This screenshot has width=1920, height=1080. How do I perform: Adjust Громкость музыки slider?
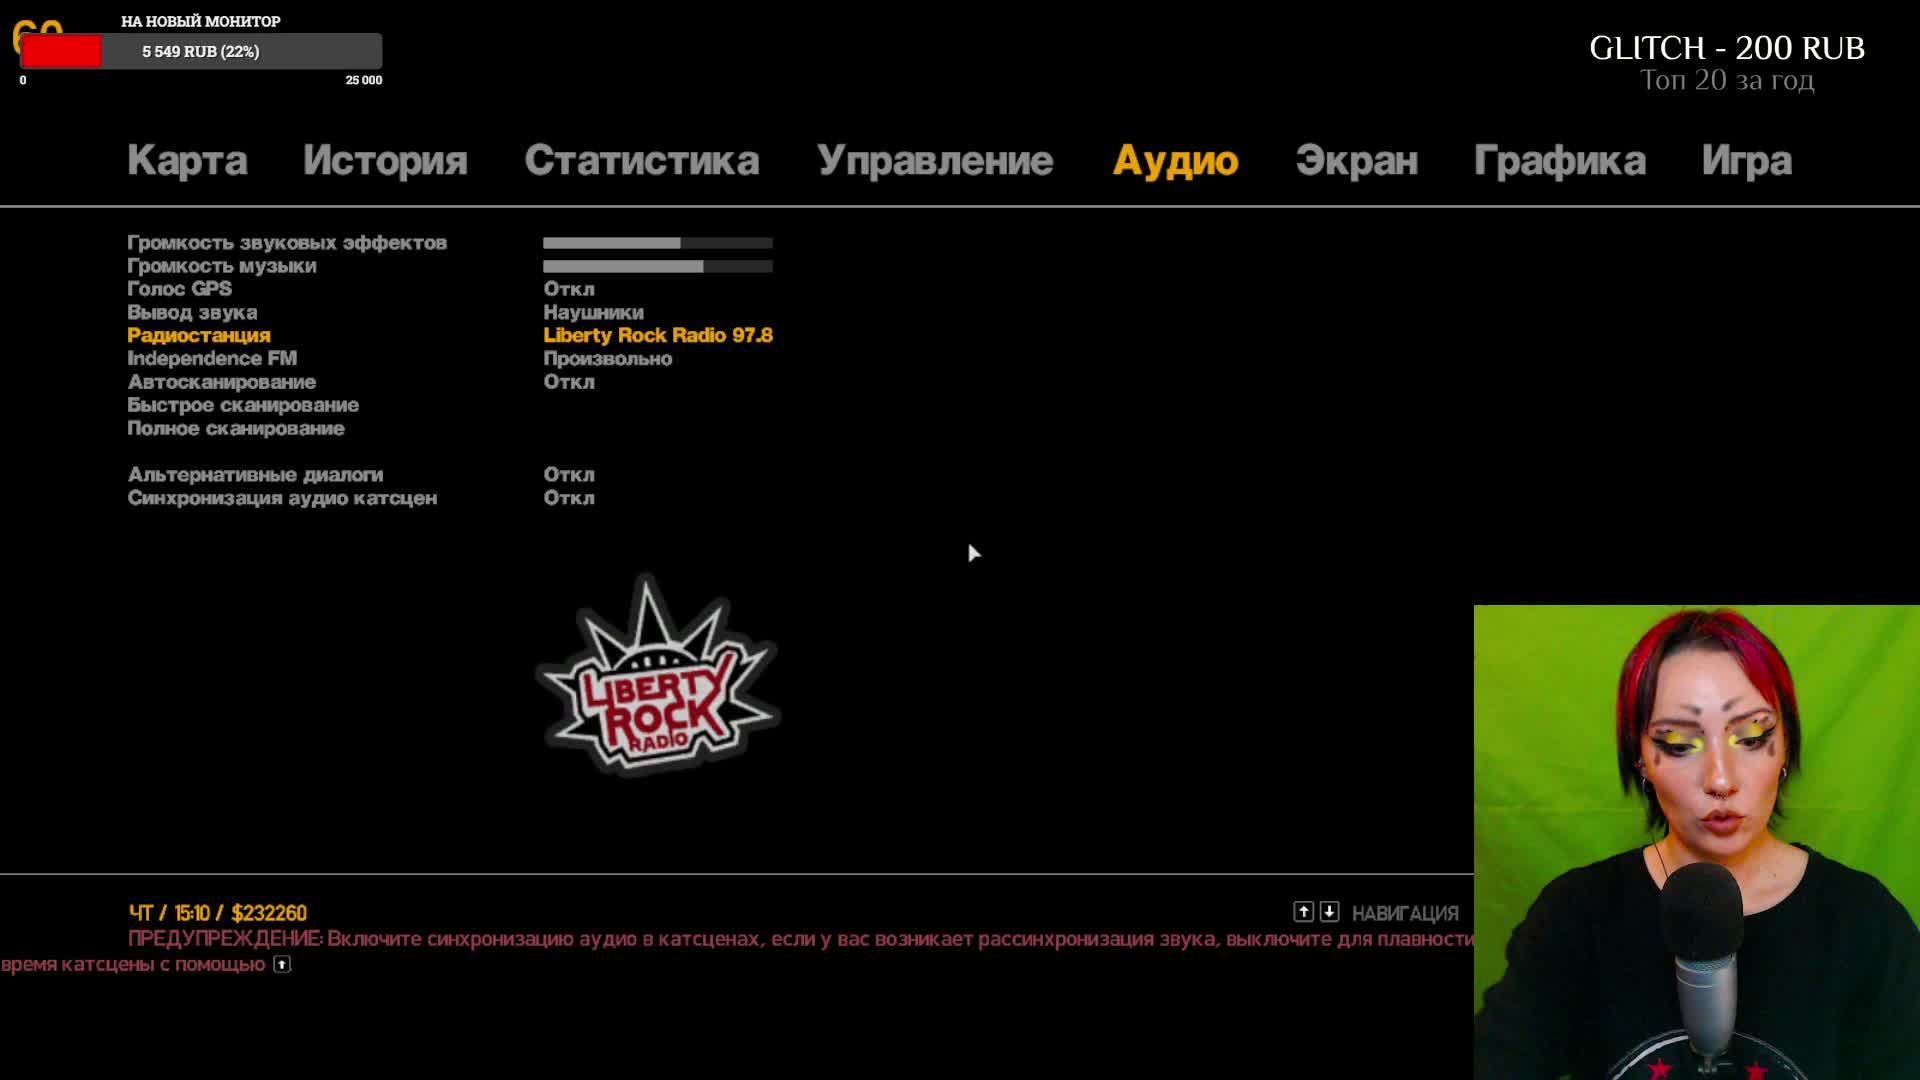657,267
